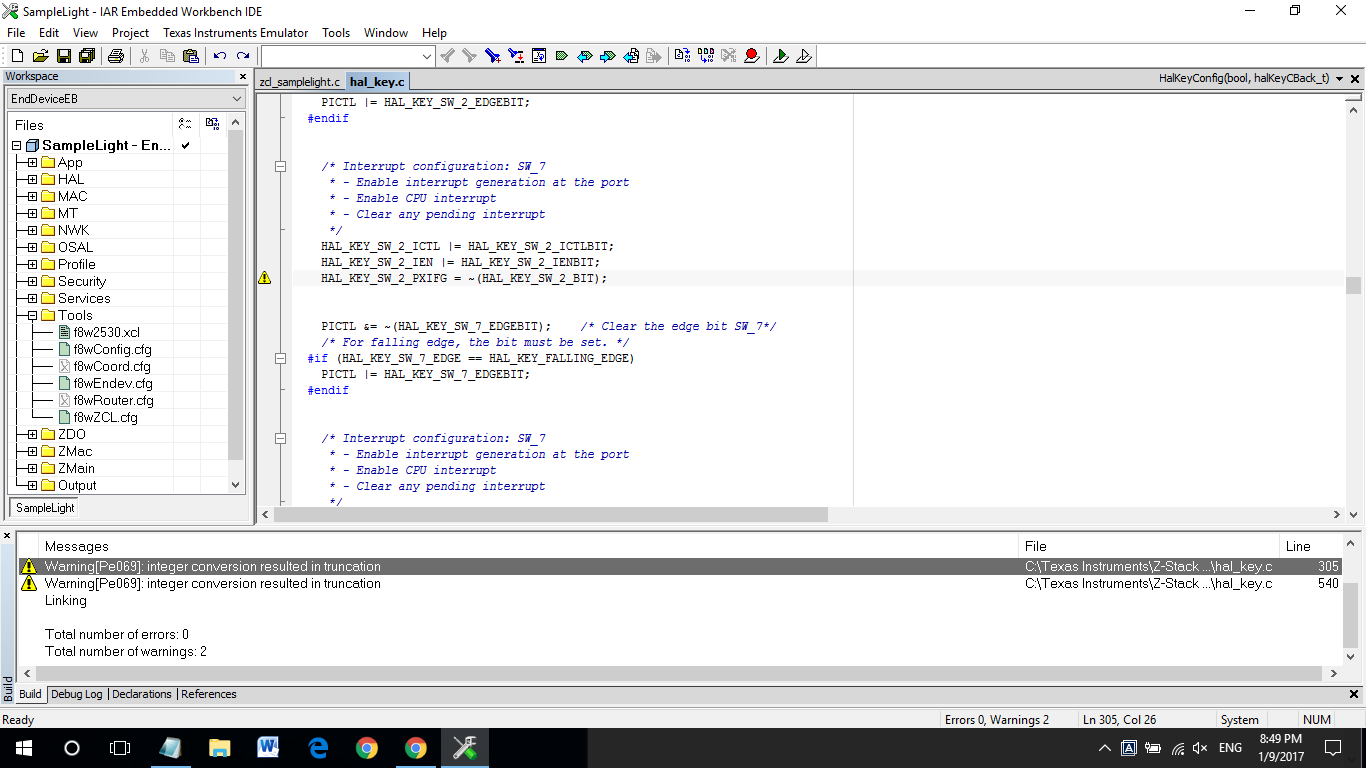
Task: Open the Project menu
Action: [x=130, y=33]
